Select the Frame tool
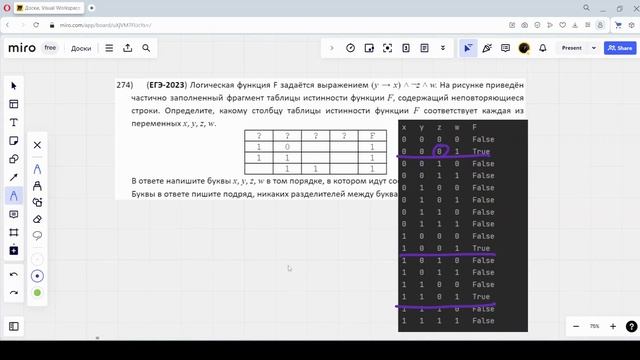The image size is (640, 360). pos(13,232)
